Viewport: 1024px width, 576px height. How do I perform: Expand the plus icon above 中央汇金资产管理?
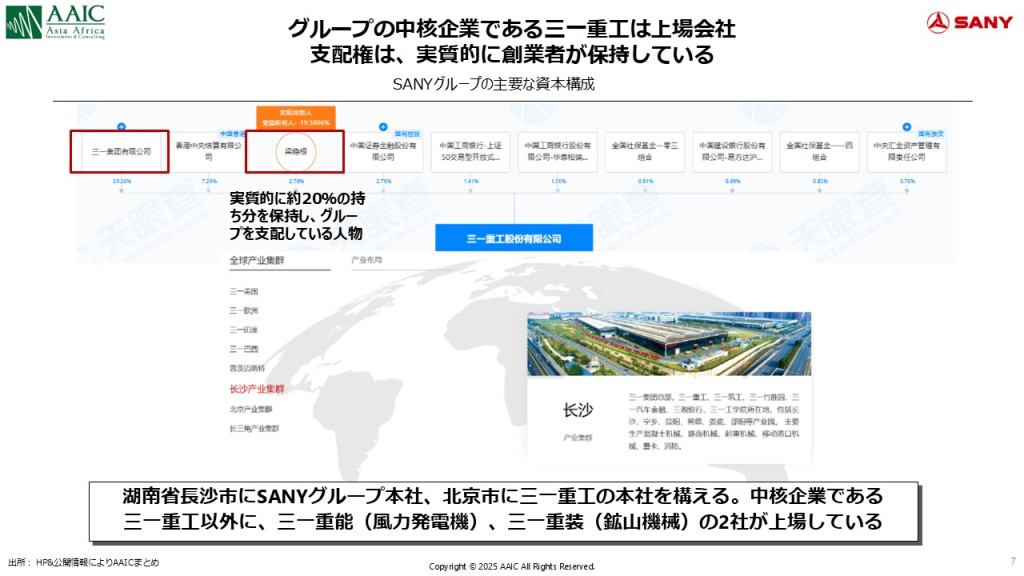pyautogui.click(x=907, y=127)
